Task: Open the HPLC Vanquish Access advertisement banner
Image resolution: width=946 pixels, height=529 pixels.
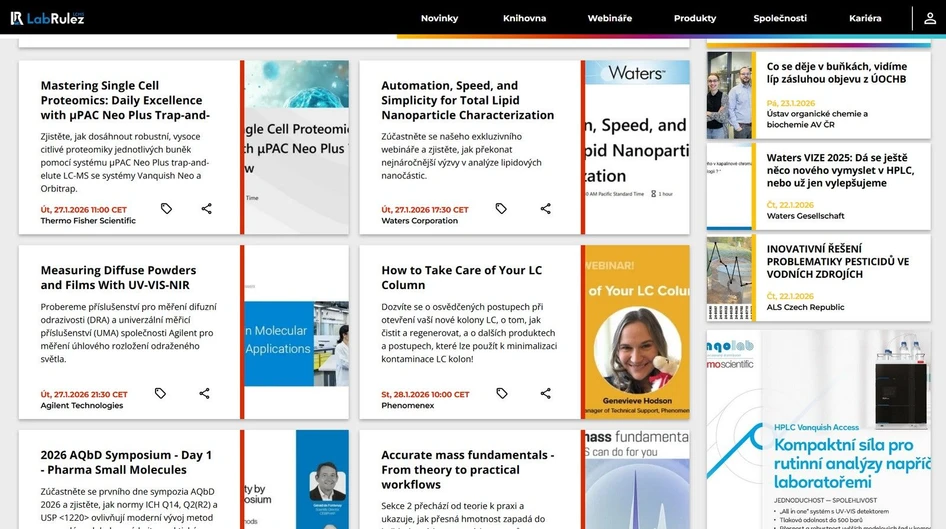Action: [x=818, y=430]
